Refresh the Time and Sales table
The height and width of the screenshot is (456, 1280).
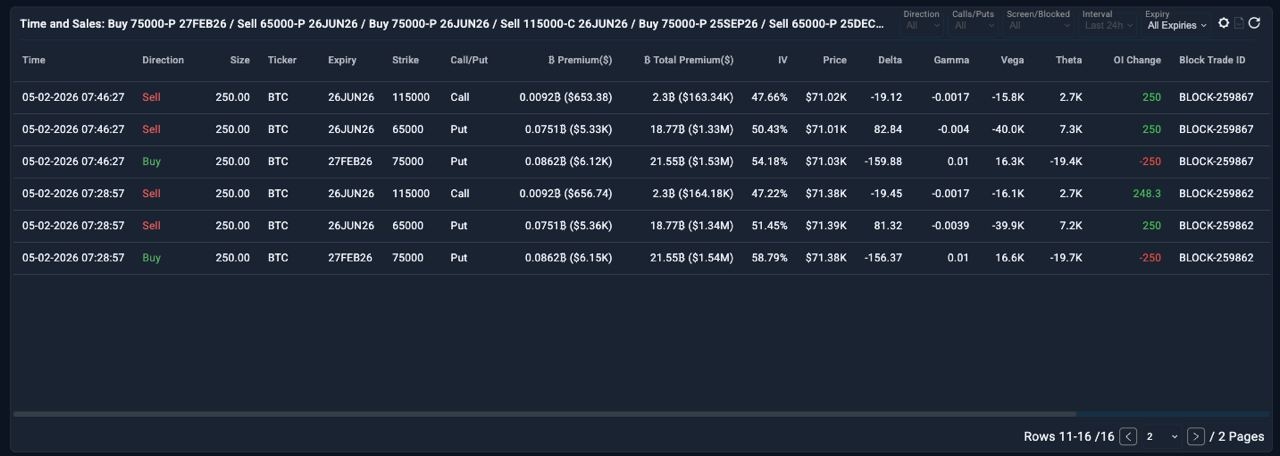[x=1254, y=23]
